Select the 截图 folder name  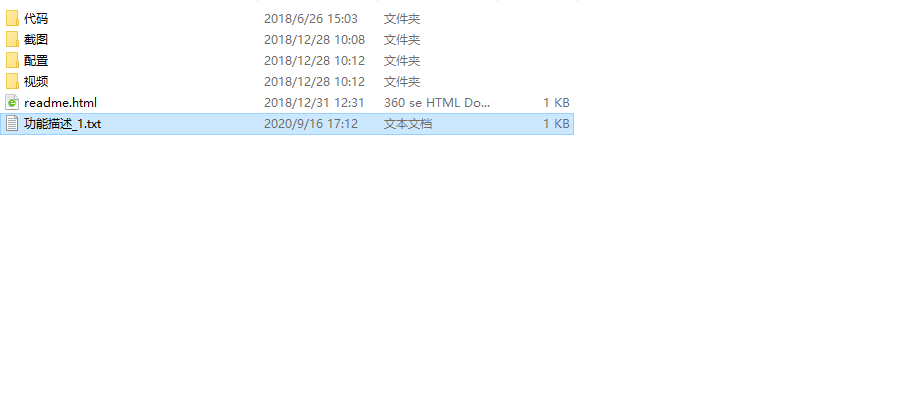(x=36, y=40)
